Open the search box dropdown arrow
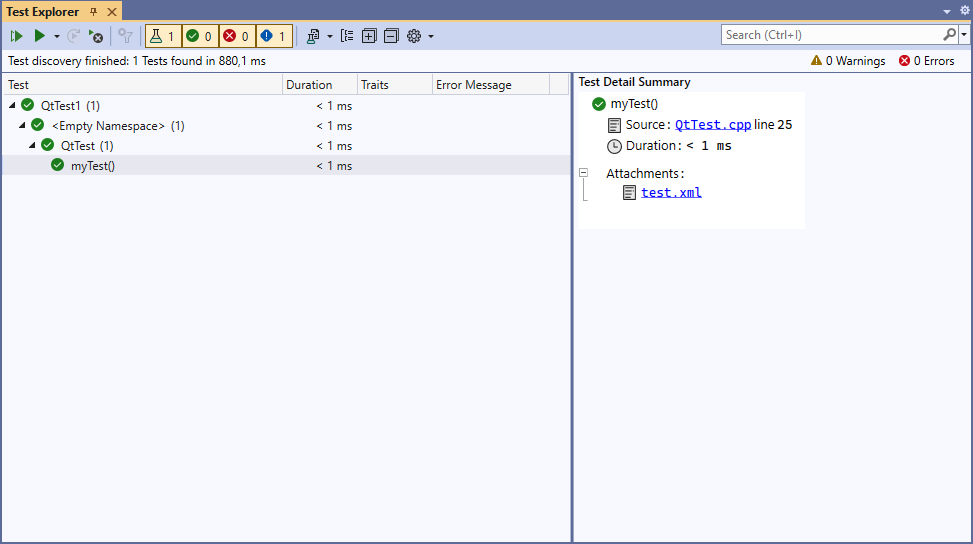Viewport: 973px width, 544px height. [x=964, y=35]
